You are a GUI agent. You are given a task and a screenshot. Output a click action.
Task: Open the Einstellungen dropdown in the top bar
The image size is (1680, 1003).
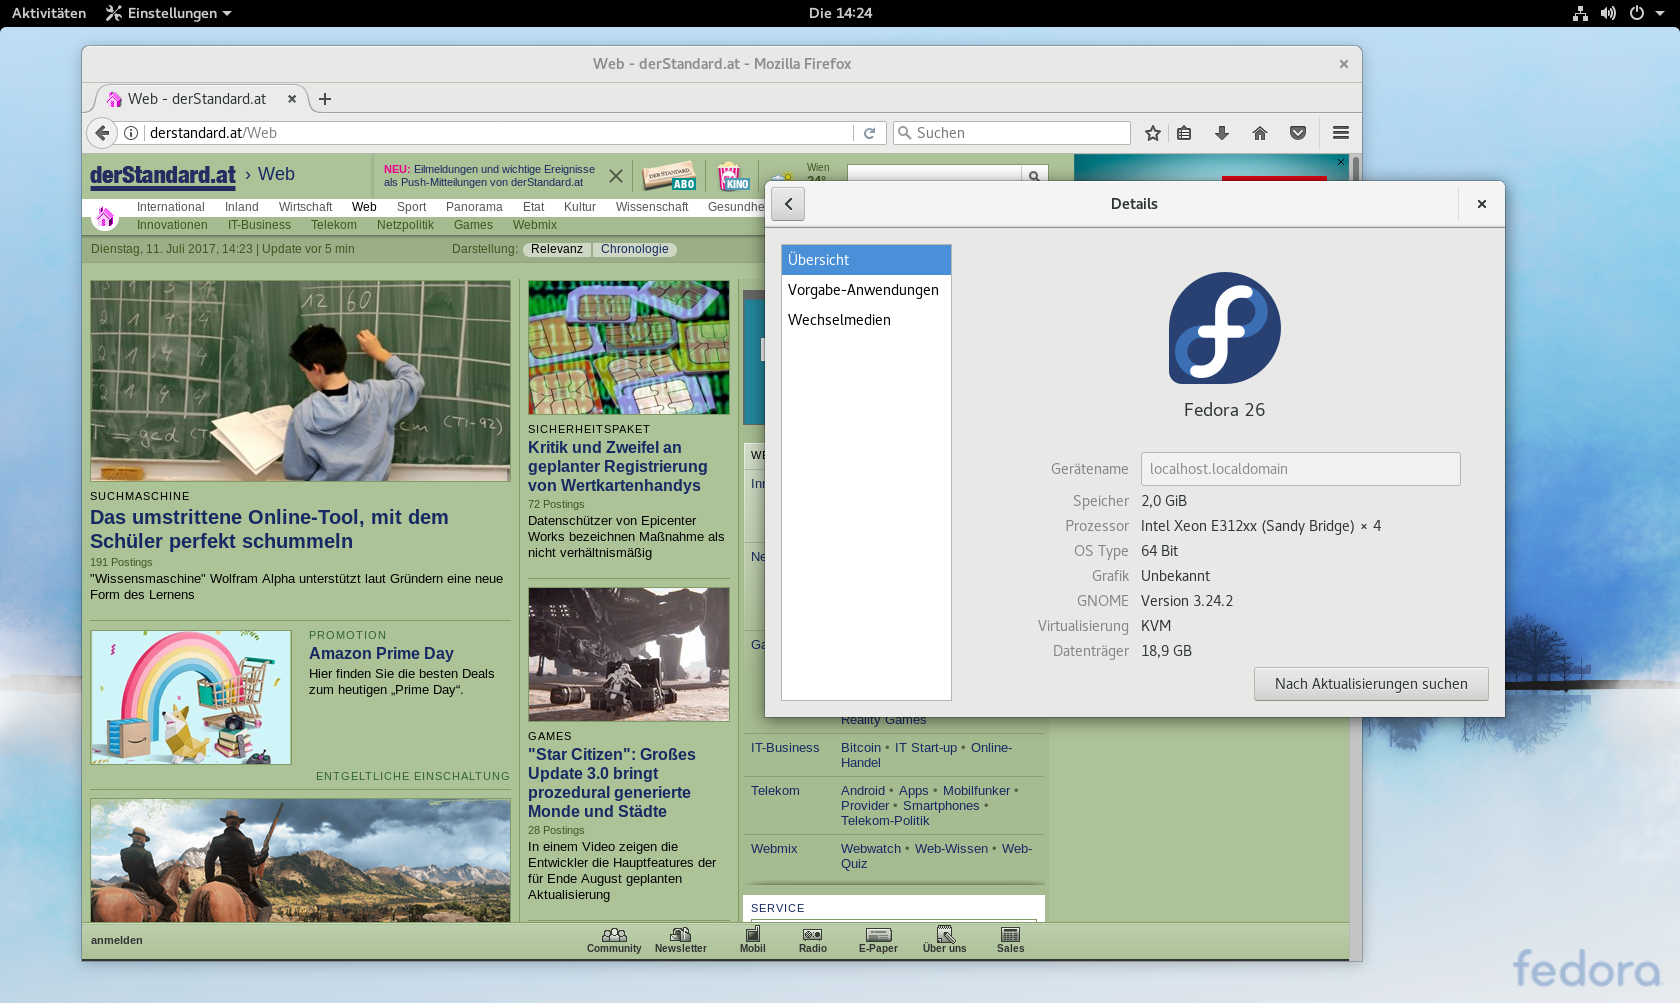click(168, 13)
